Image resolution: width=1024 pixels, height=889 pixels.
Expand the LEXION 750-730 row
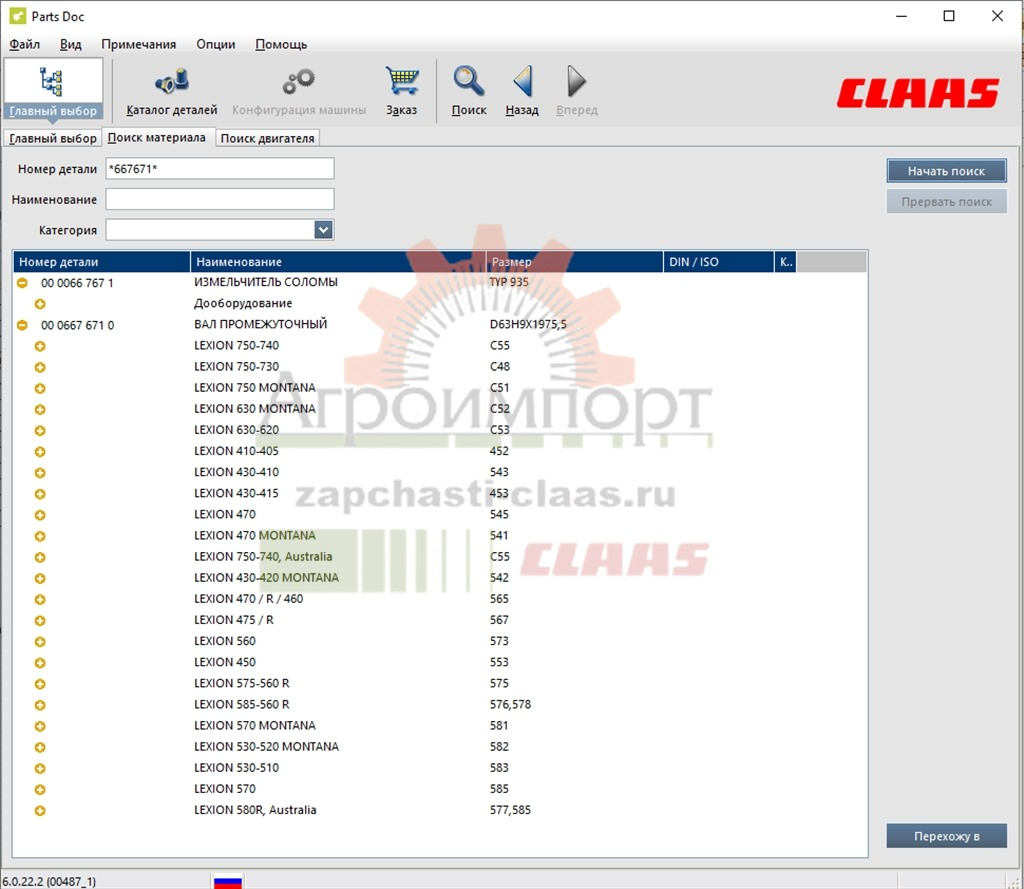(x=40, y=367)
